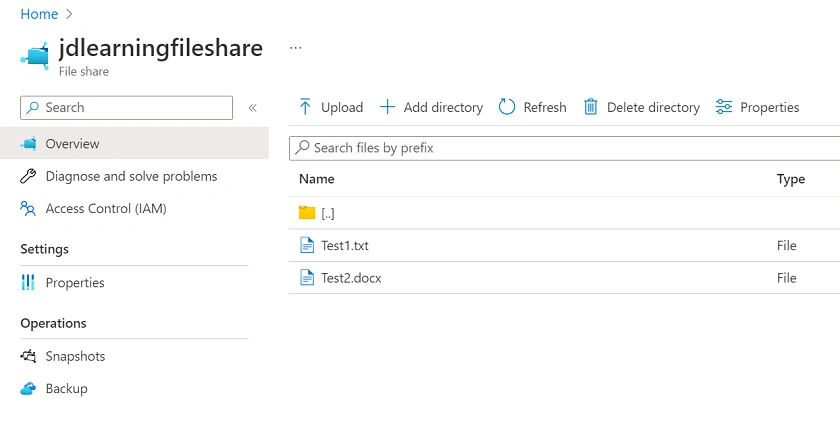The height and width of the screenshot is (439, 840).
Task: Open Snapshots under Operations
Action: point(76,356)
